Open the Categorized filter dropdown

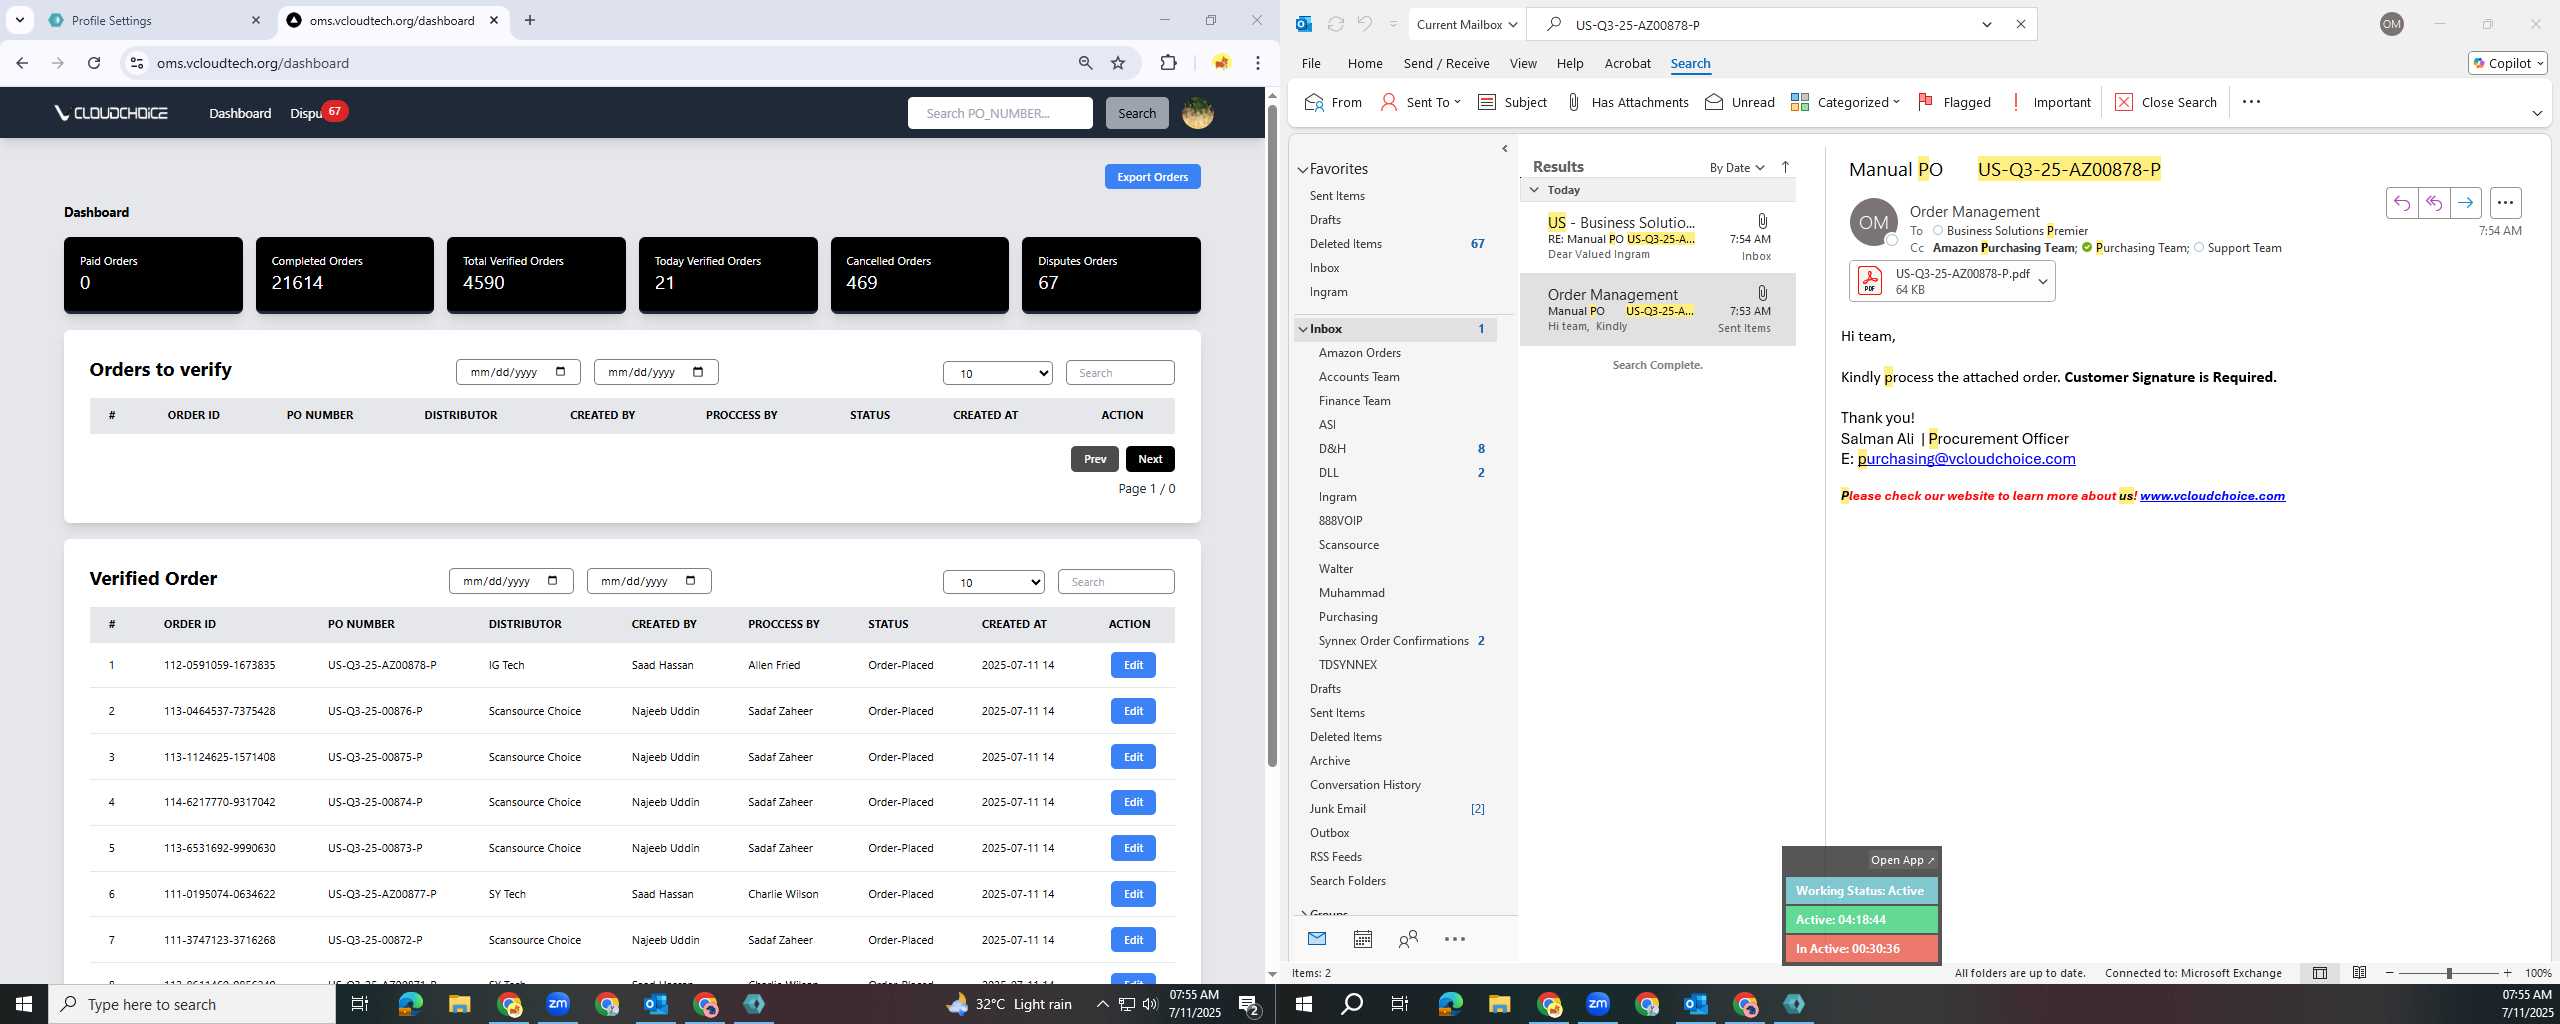[1845, 102]
